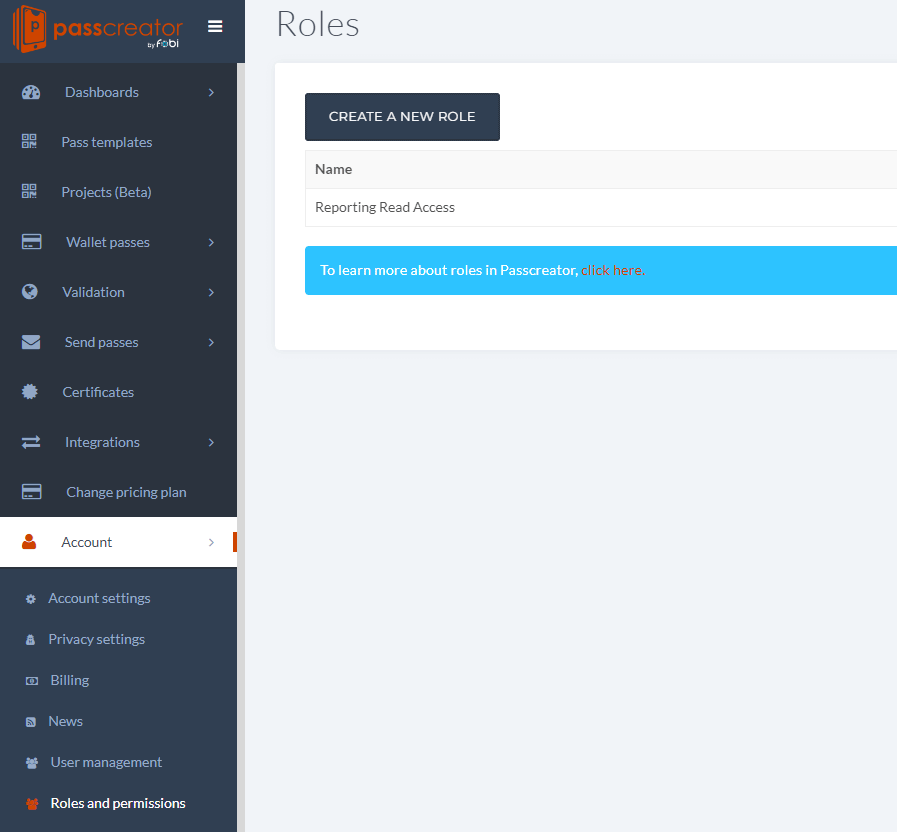Expand the Send passes chevron

point(211,342)
